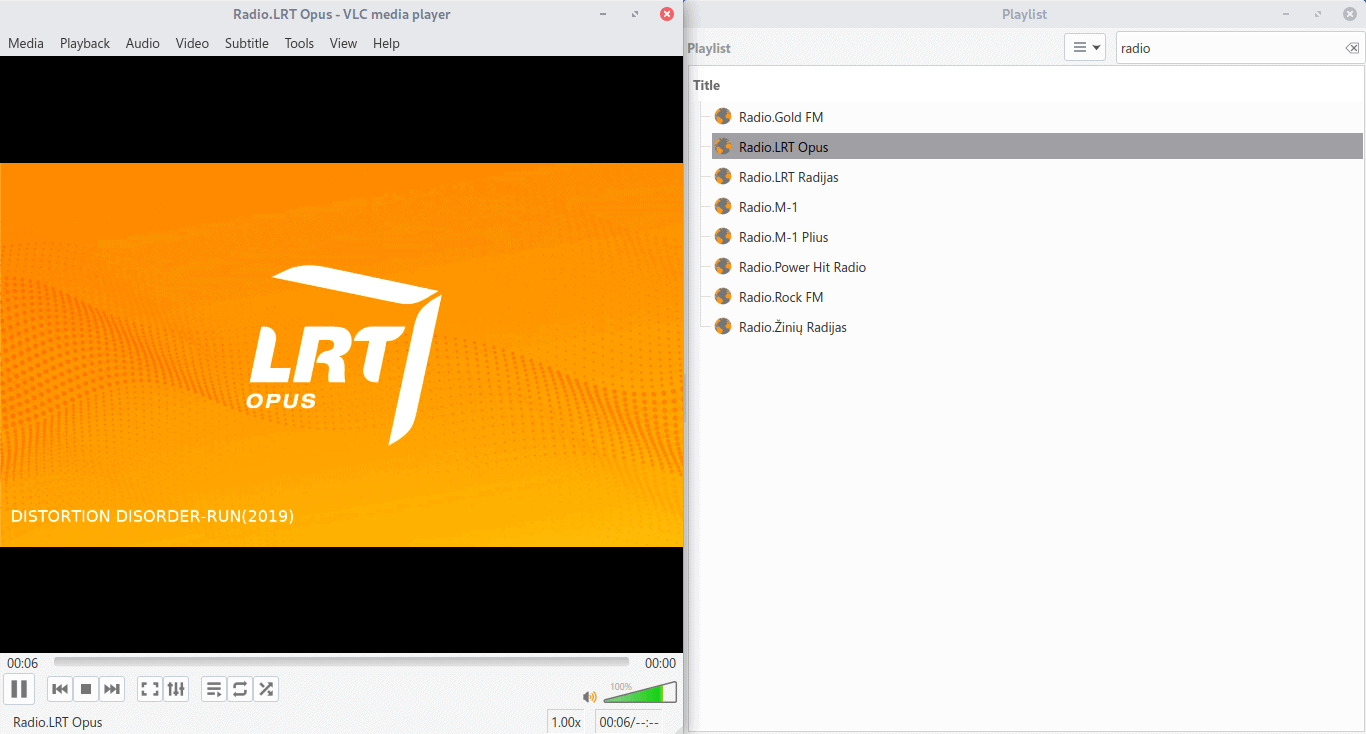Click the globe icon beside Radio.M-1 Plius
The width and height of the screenshot is (1366, 734).
click(723, 236)
